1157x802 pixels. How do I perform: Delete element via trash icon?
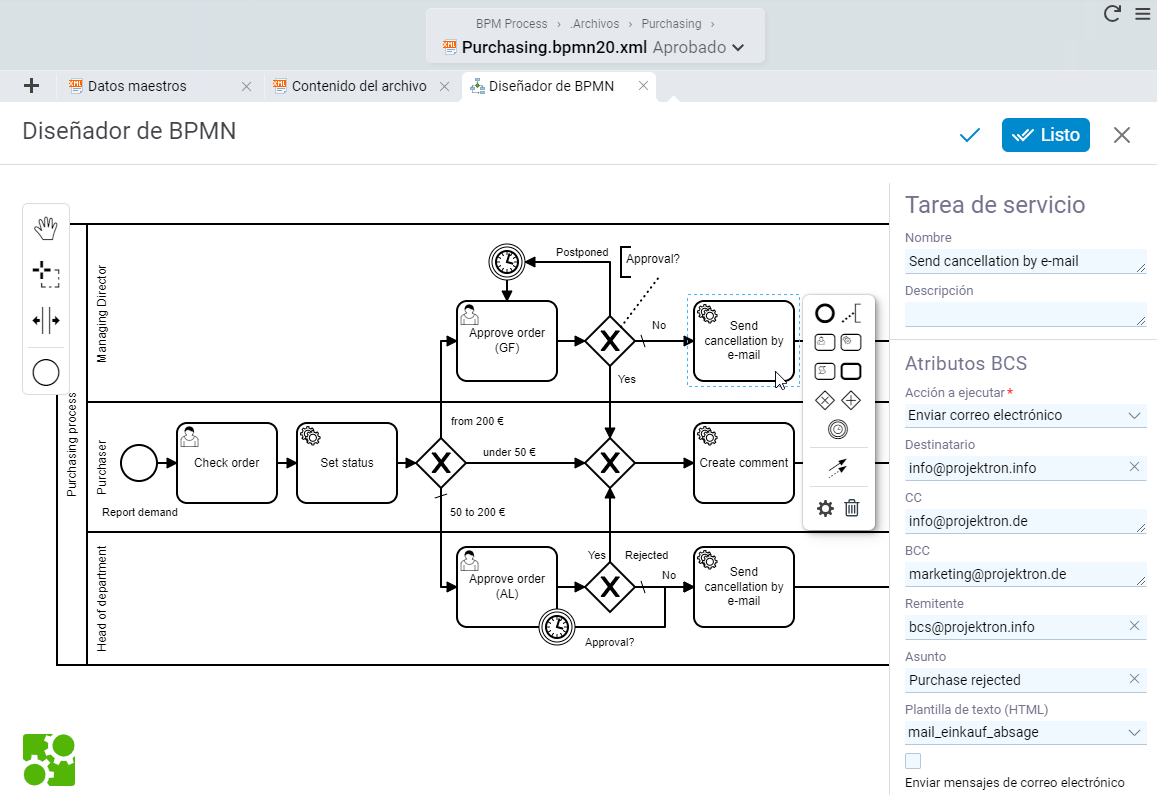pos(852,508)
